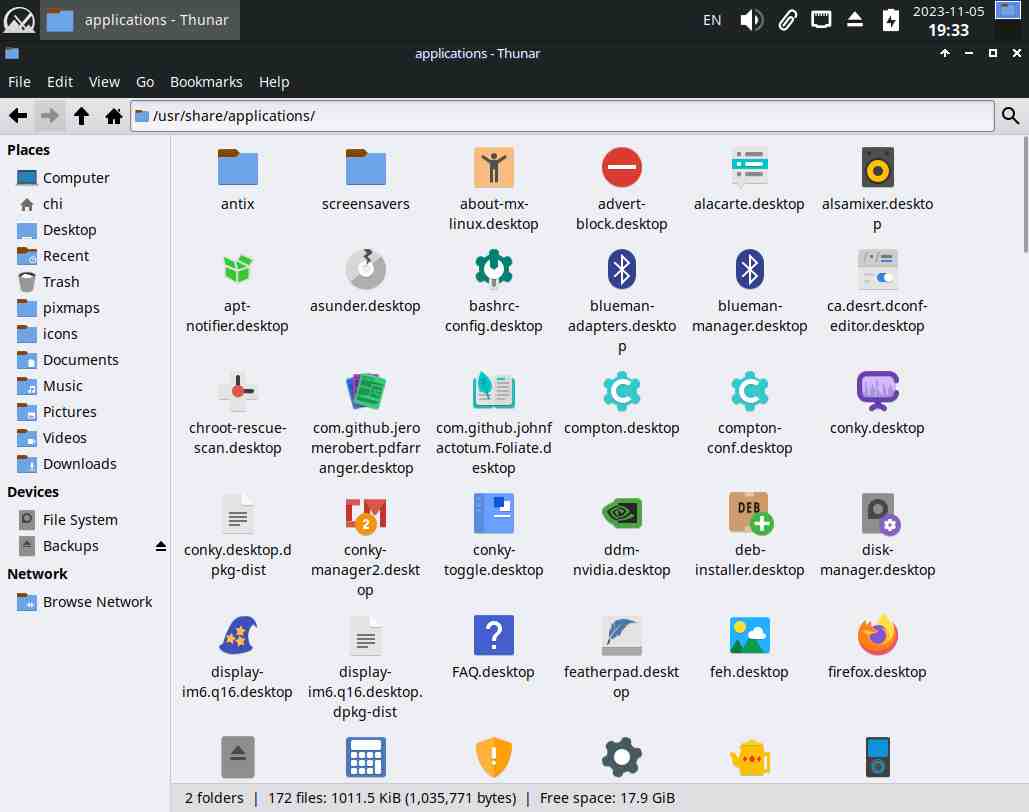Select display-im6.q16.desktop wizard icon
The height and width of the screenshot is (812, 1029).
tap(237, 635)
